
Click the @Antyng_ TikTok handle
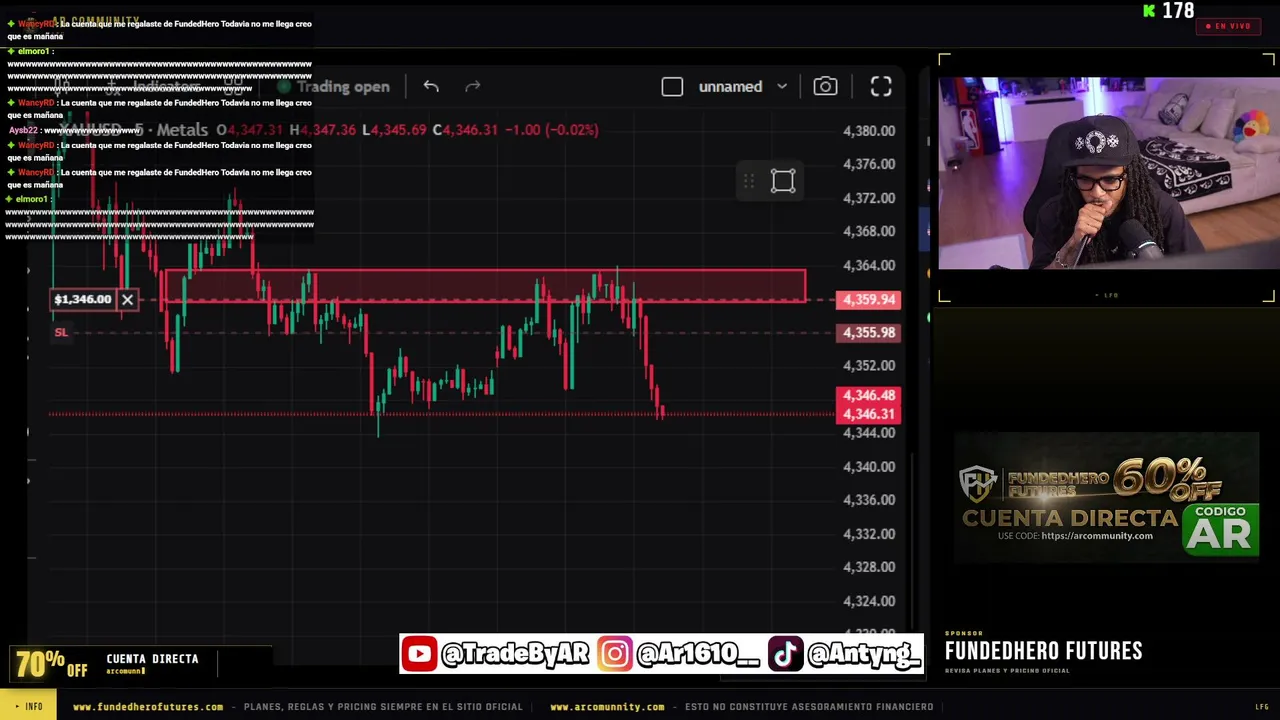(x=864, y=654)
